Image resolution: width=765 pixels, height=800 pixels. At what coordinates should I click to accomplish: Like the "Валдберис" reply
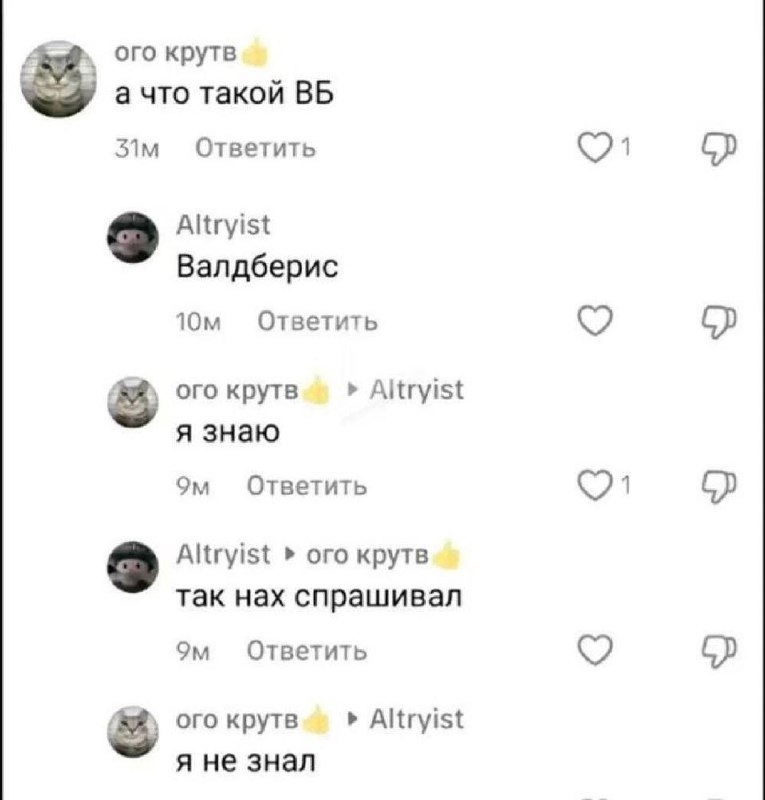coord(595,321)
